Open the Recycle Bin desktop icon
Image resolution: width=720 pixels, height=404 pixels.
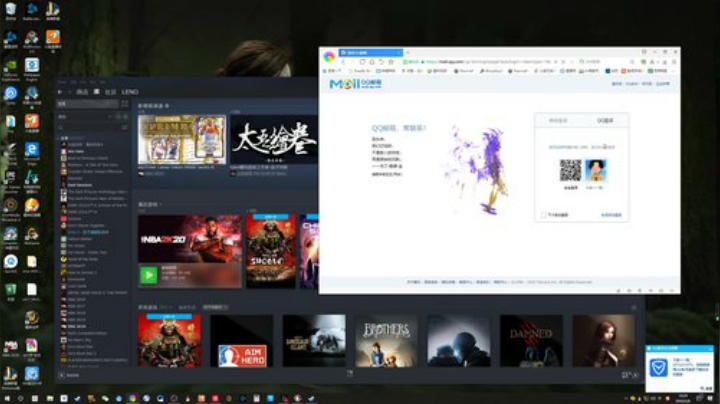pyautogui.click(x=11, y=11)
